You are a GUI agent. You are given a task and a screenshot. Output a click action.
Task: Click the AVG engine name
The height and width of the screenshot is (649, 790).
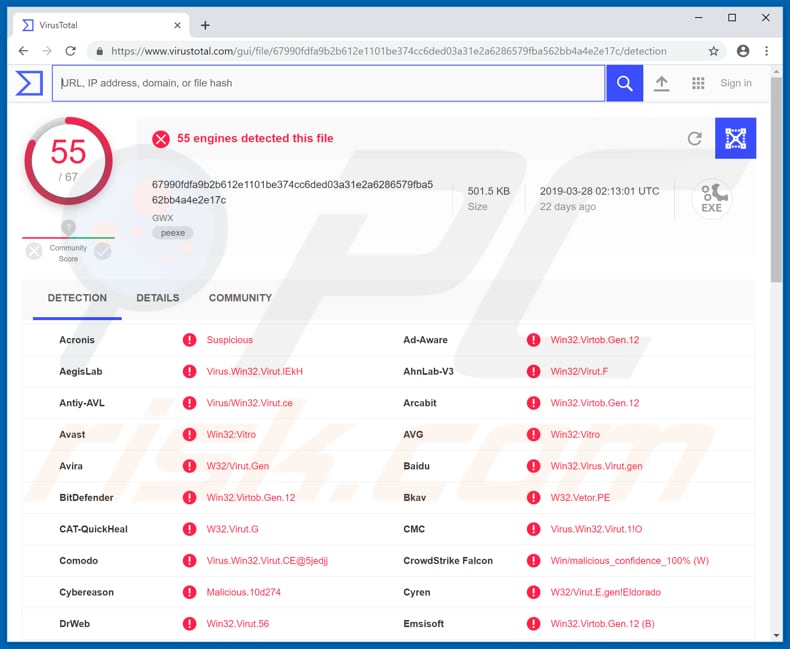tap(413, 435)
